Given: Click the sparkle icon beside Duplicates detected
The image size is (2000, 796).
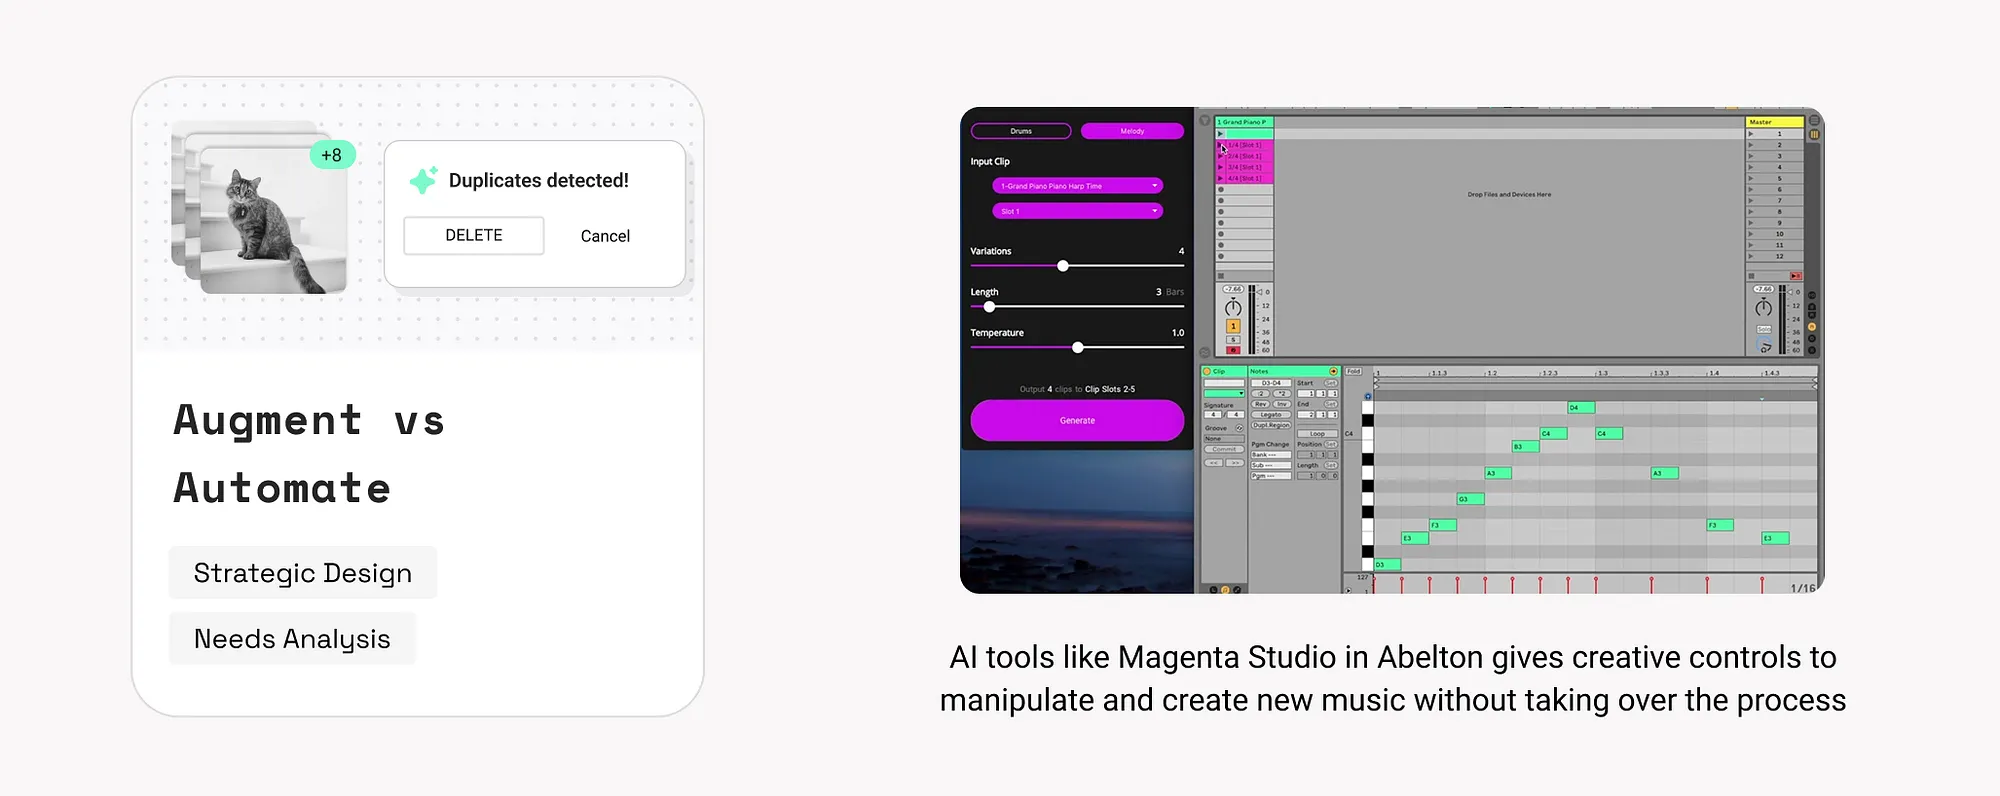Looking at the screenshot, I should click(423, 180).
